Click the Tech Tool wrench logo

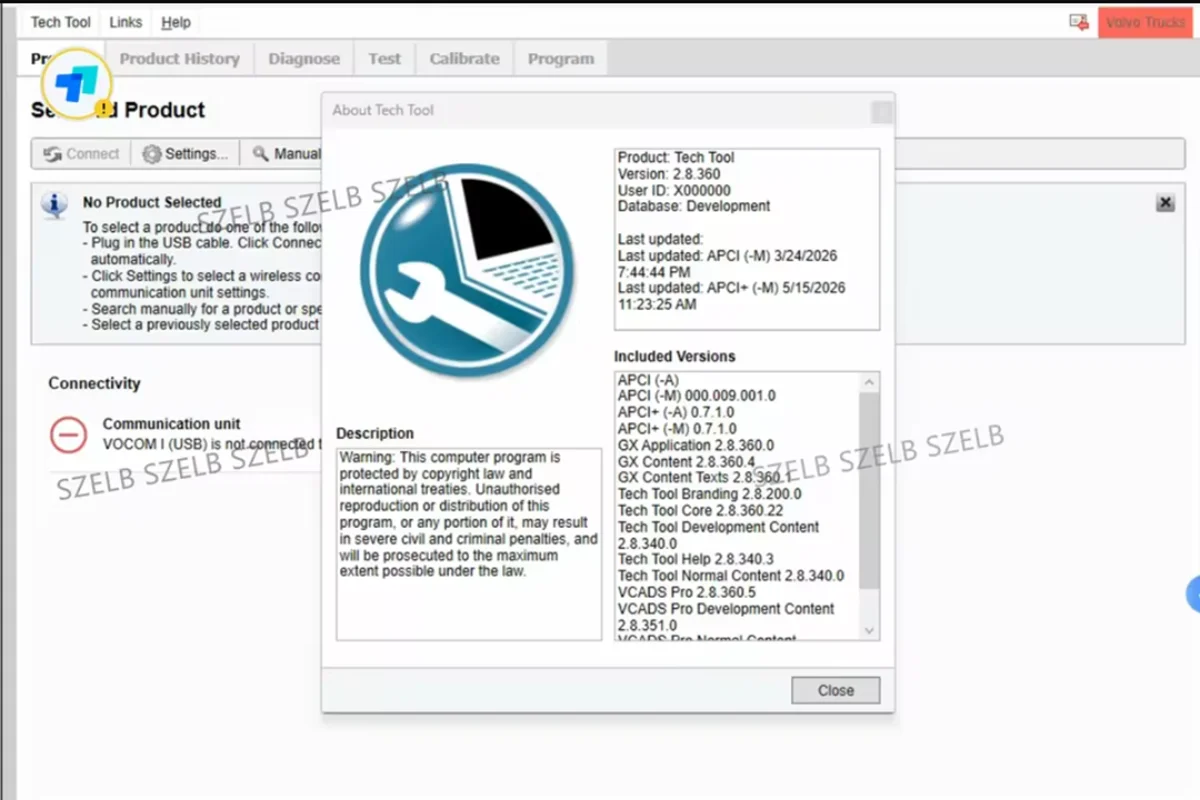[x=468, y=271]
